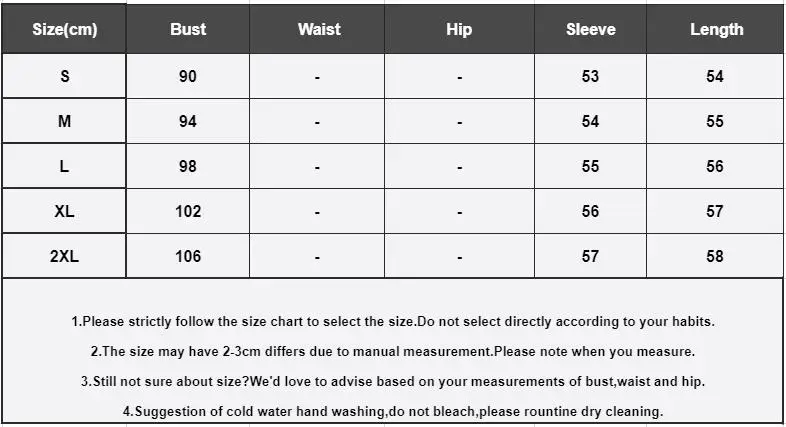Select note 2 about 2-3cm differences

pos(393,351)
